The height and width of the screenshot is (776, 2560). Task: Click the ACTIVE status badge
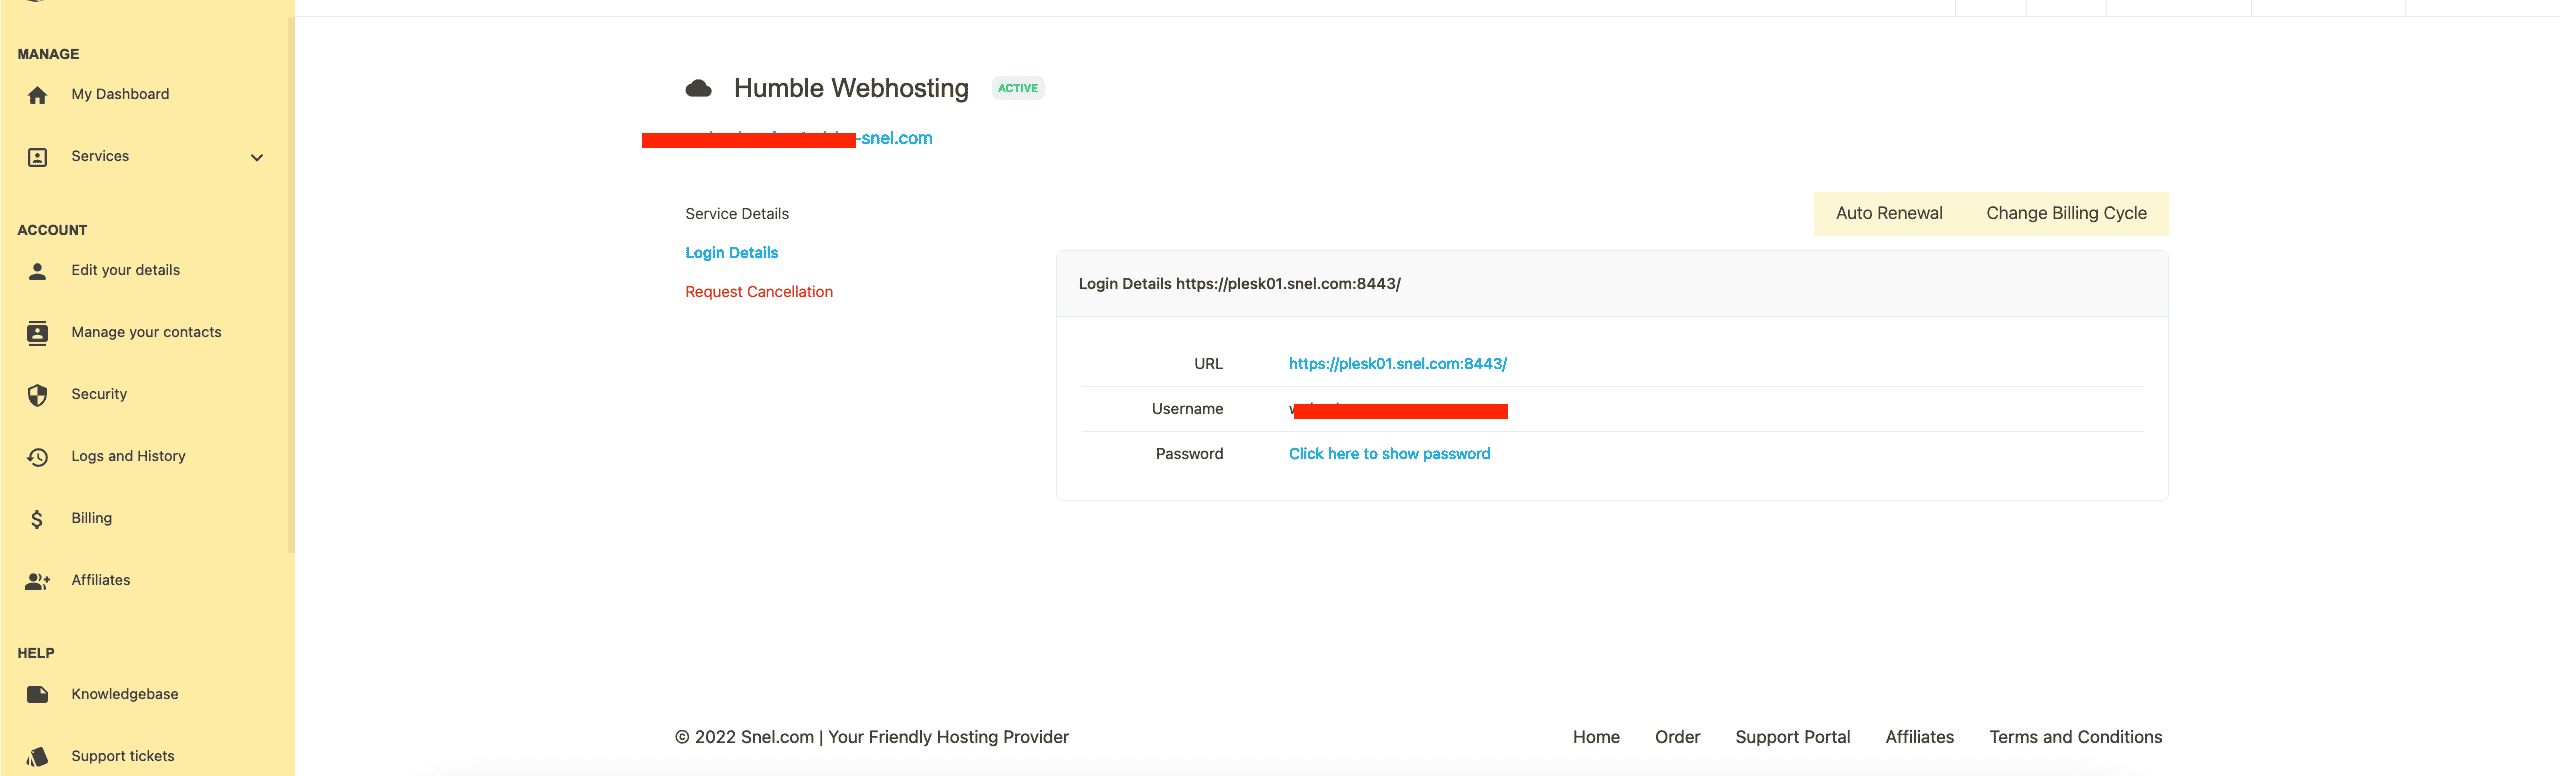pyautogui.click(x=1018, y=88)
